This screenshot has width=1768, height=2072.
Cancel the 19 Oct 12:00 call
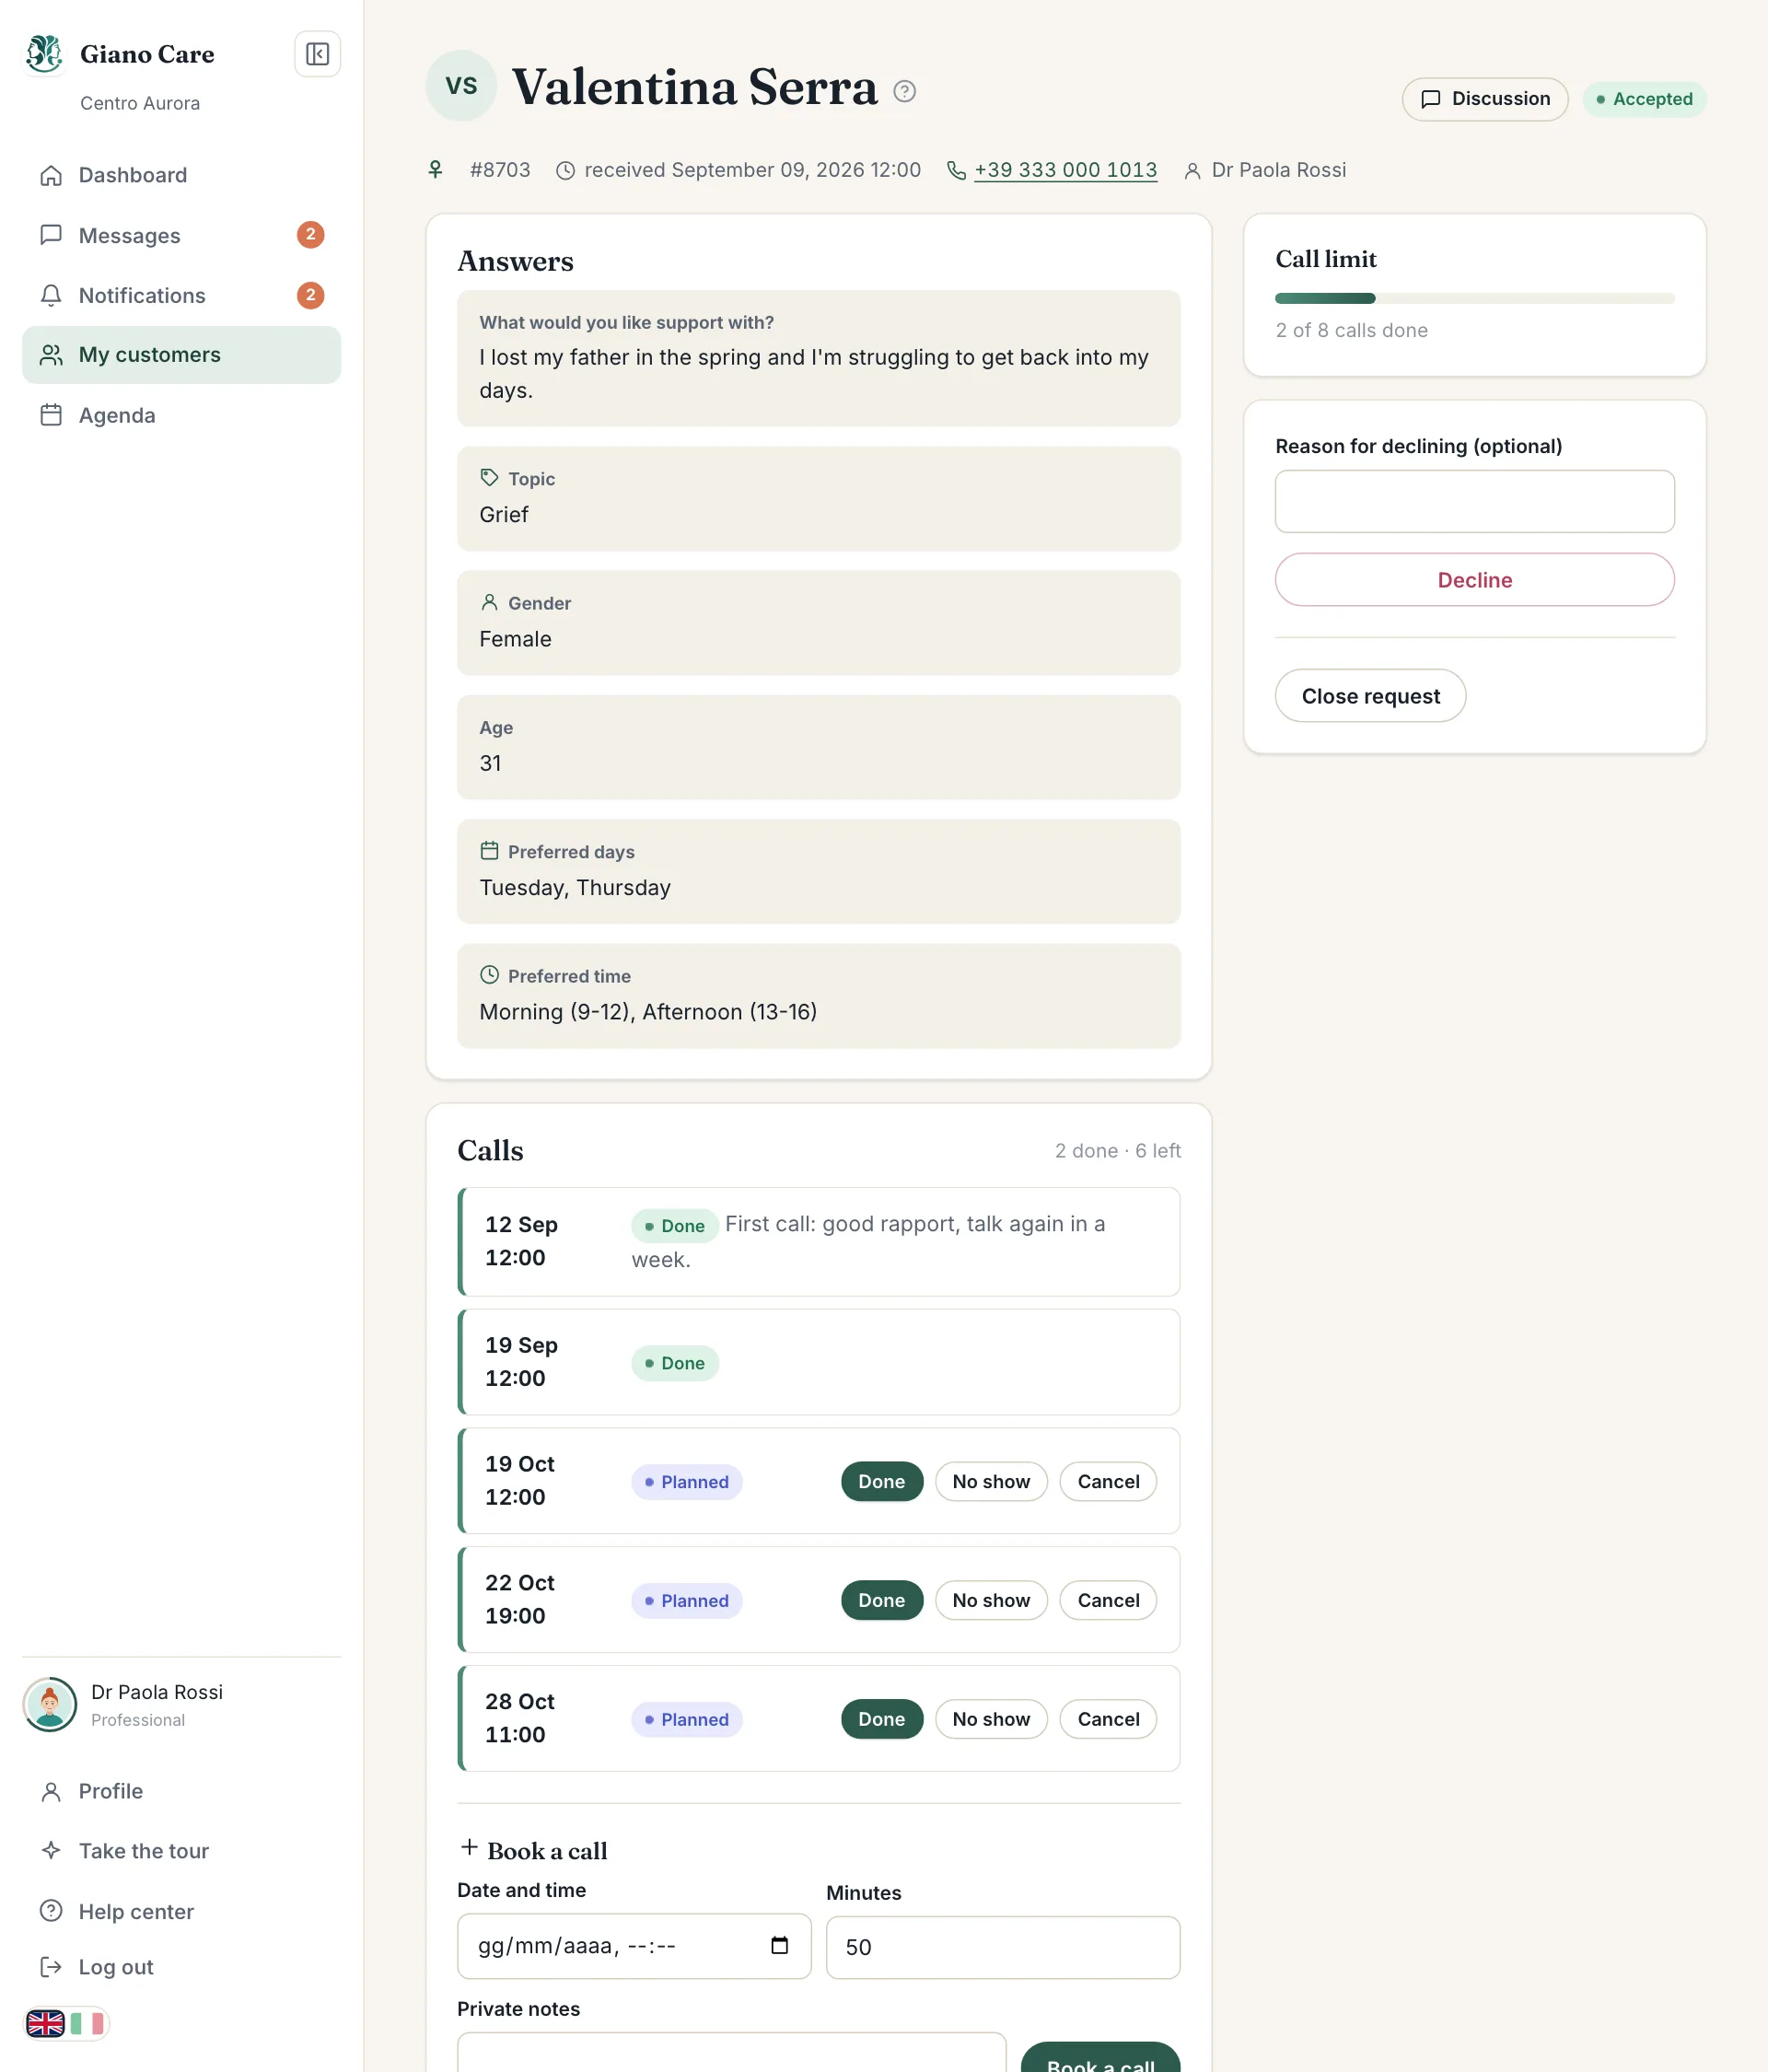pyautogui.click(x=1108, y=1482)
